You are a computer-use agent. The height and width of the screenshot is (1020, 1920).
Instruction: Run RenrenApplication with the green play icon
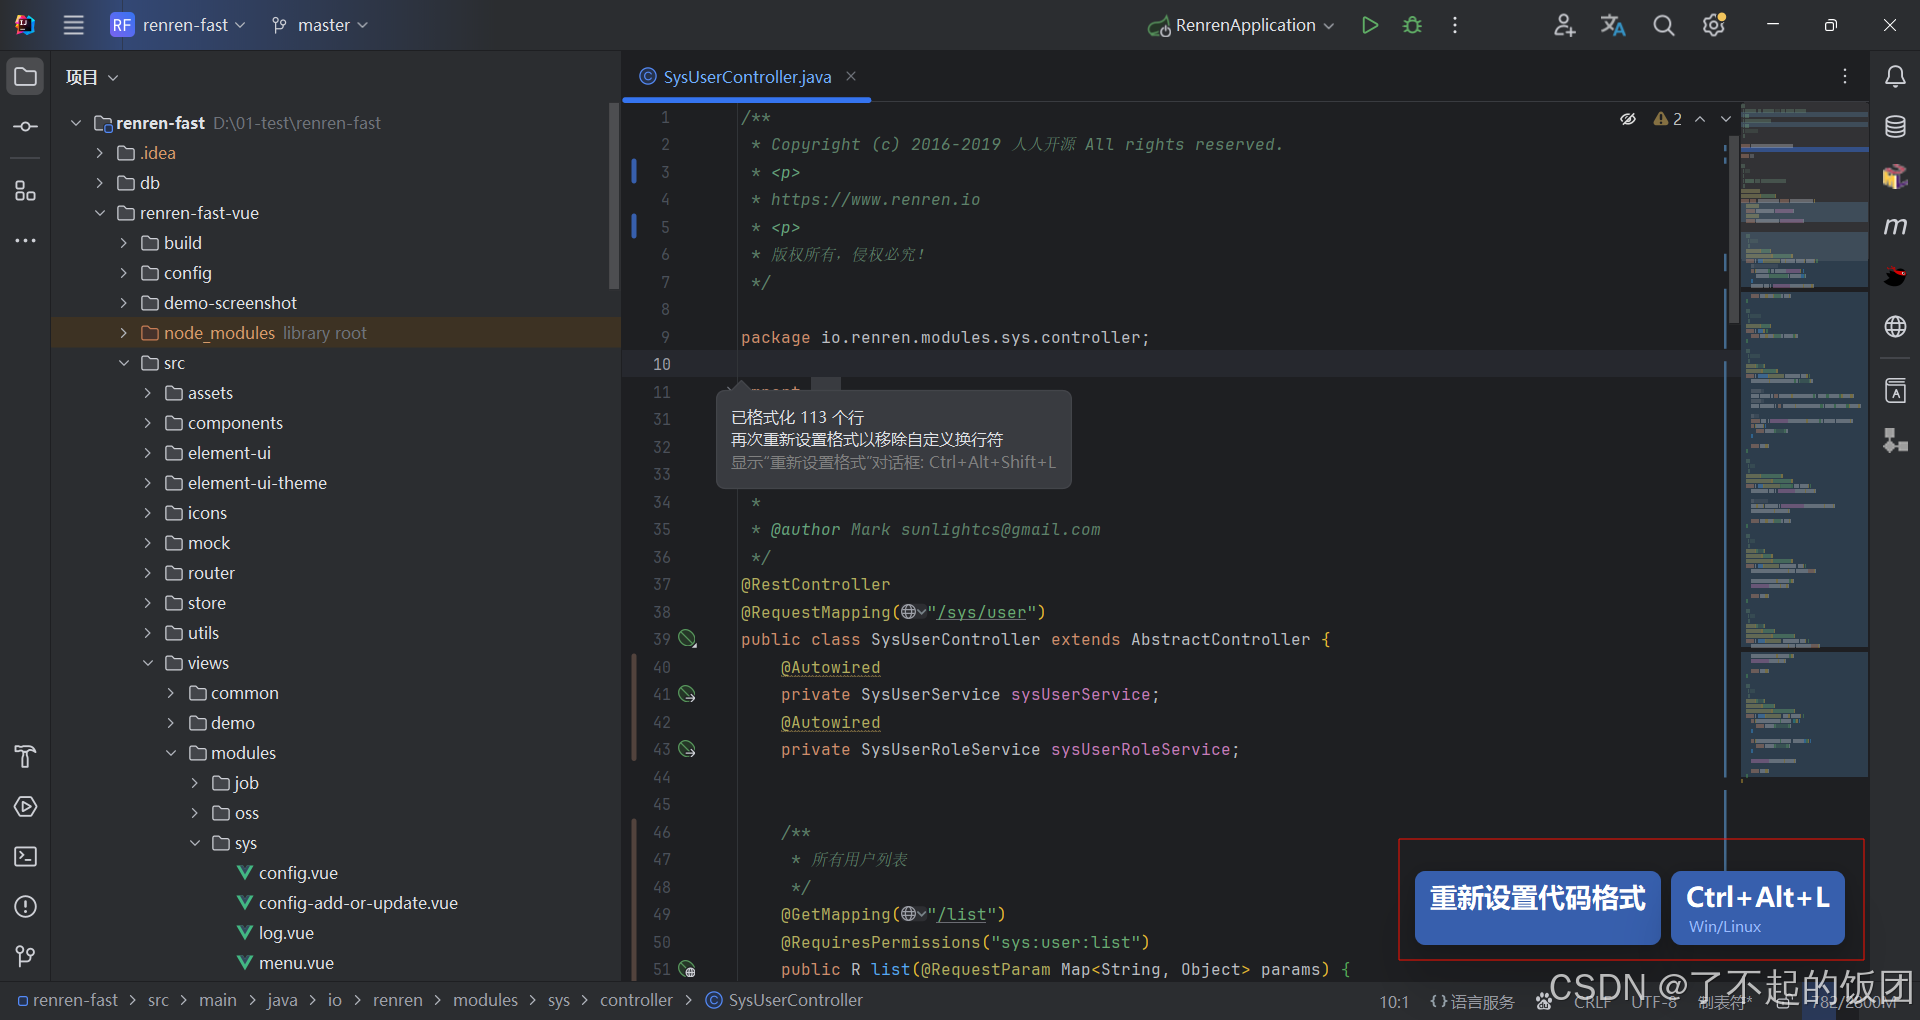[1369, 25]
